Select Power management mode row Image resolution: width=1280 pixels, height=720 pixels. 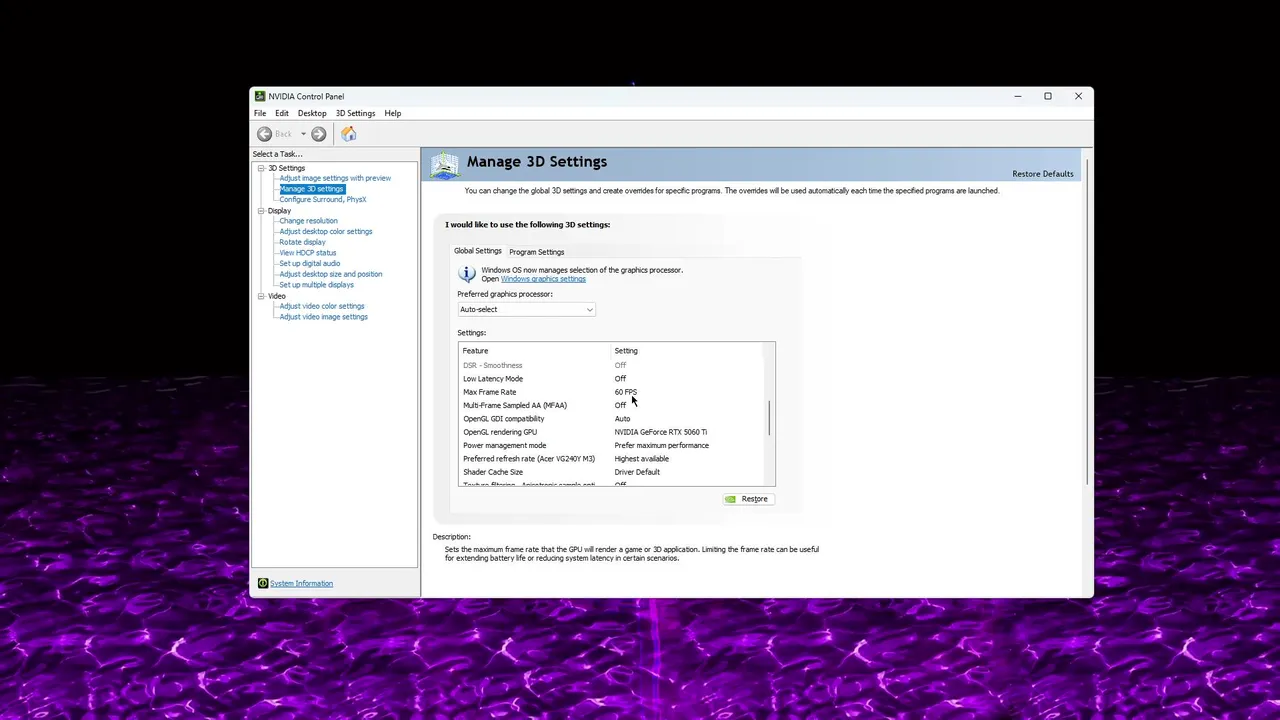(x=612, y=445)
